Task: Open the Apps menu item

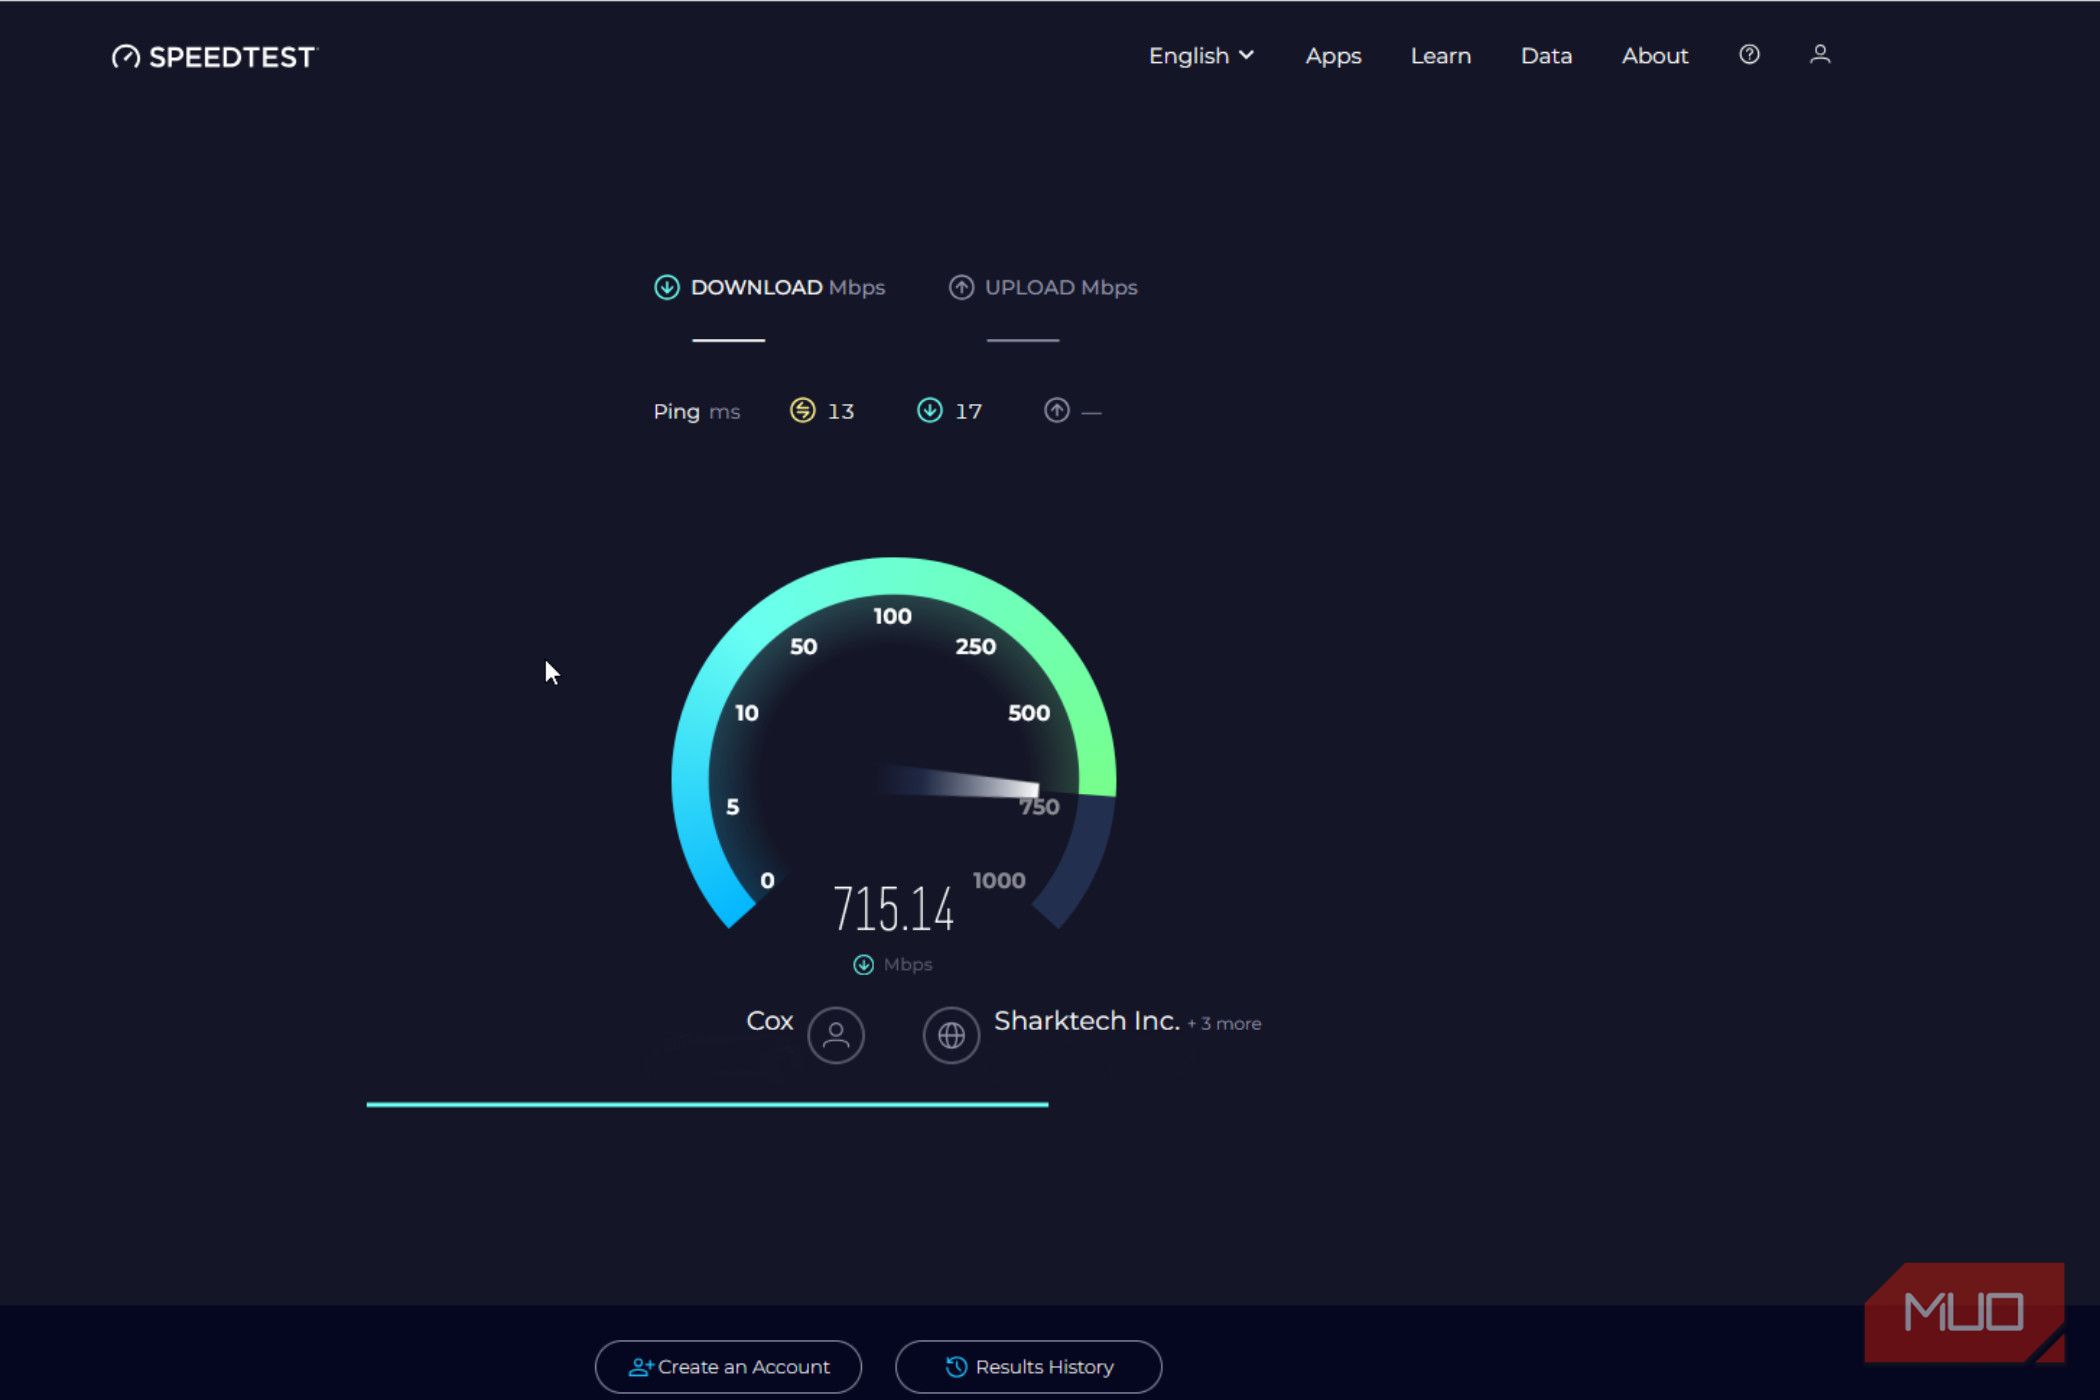Action: click(x=1333, y=56)
